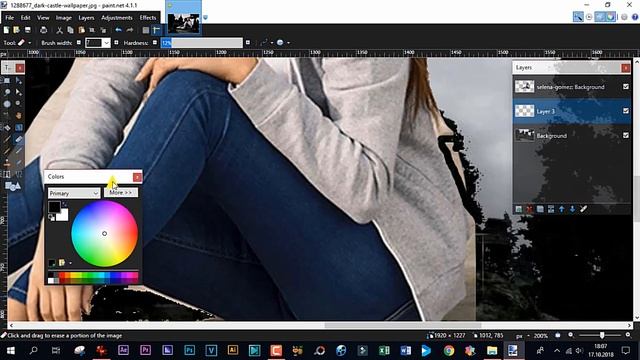Toggle visibility checkbox of the Background layer
The width and height of the screenshot is (640, 360).
pos(626,135)
